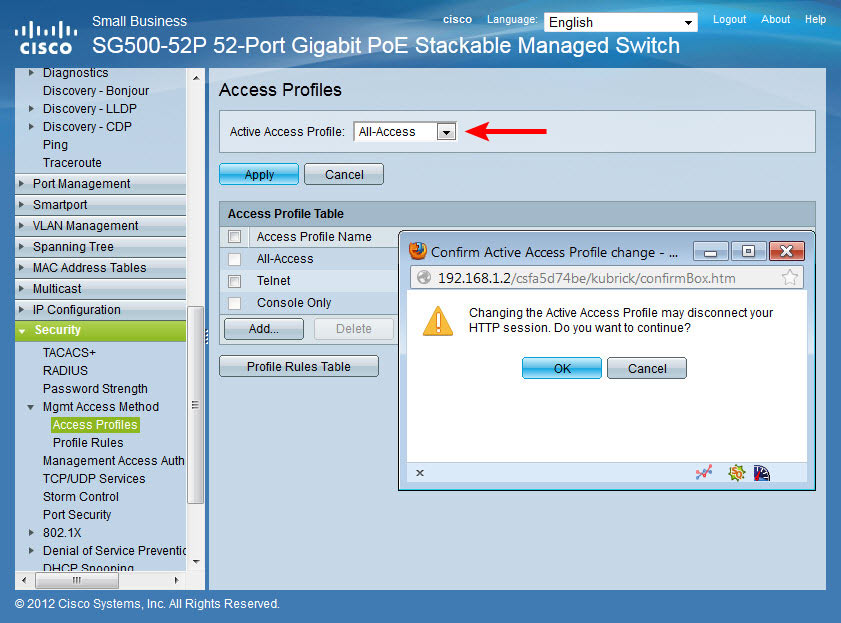
Task: Click the Cisco logo in header
Action: coord(46,38)
